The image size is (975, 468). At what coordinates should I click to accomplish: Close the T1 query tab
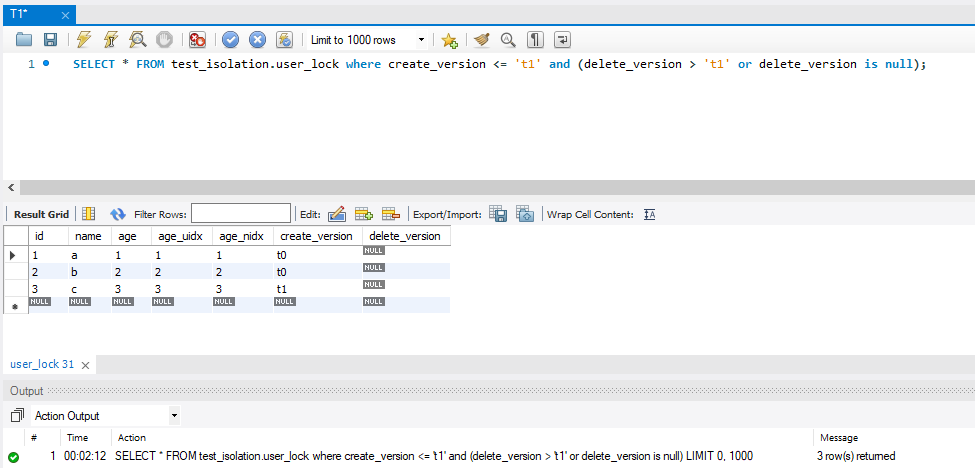(65, 15)
